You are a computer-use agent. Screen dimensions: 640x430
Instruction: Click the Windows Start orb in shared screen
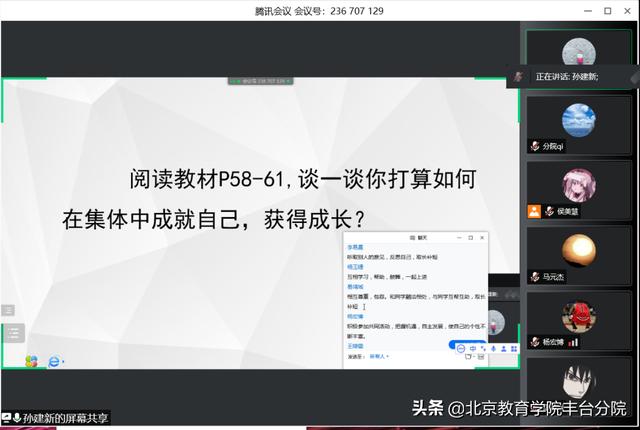[x=31, y=361]
